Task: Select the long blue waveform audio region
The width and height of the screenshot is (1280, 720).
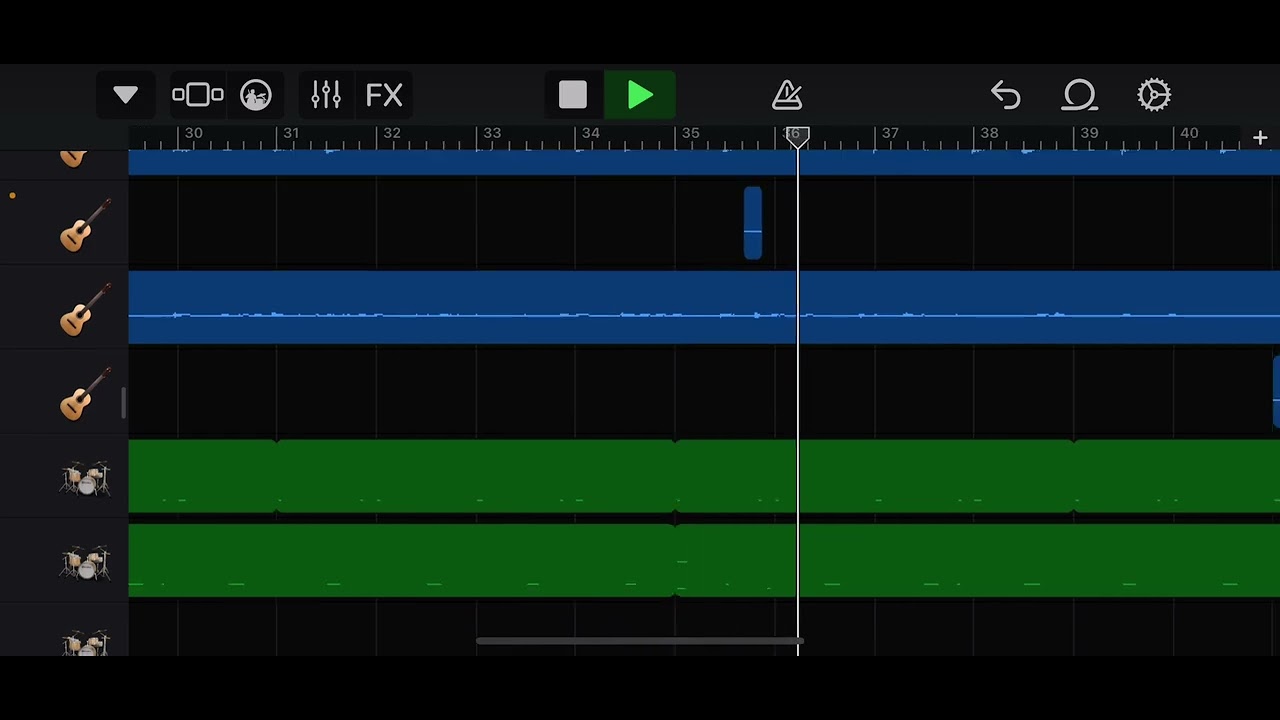Action: point(704,307)
